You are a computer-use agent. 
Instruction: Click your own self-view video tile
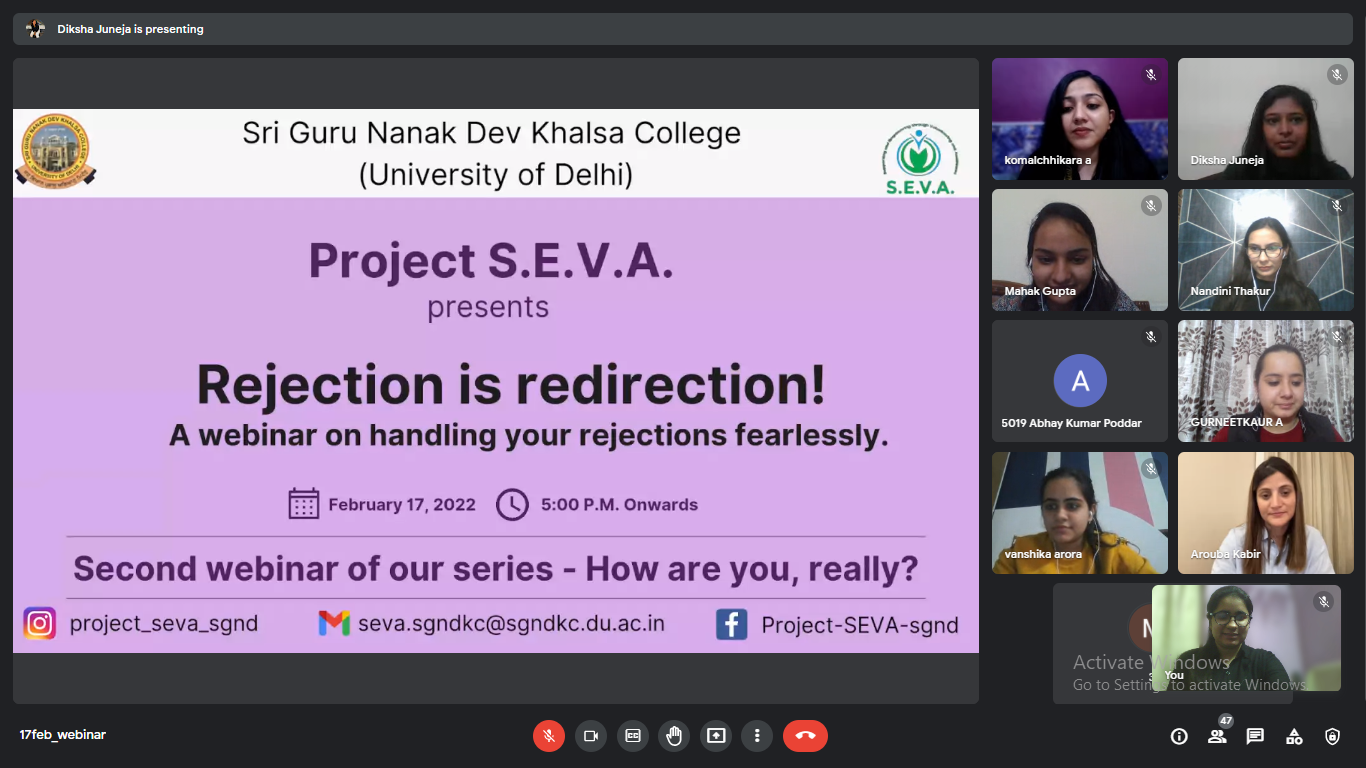tap(1245, 637)
